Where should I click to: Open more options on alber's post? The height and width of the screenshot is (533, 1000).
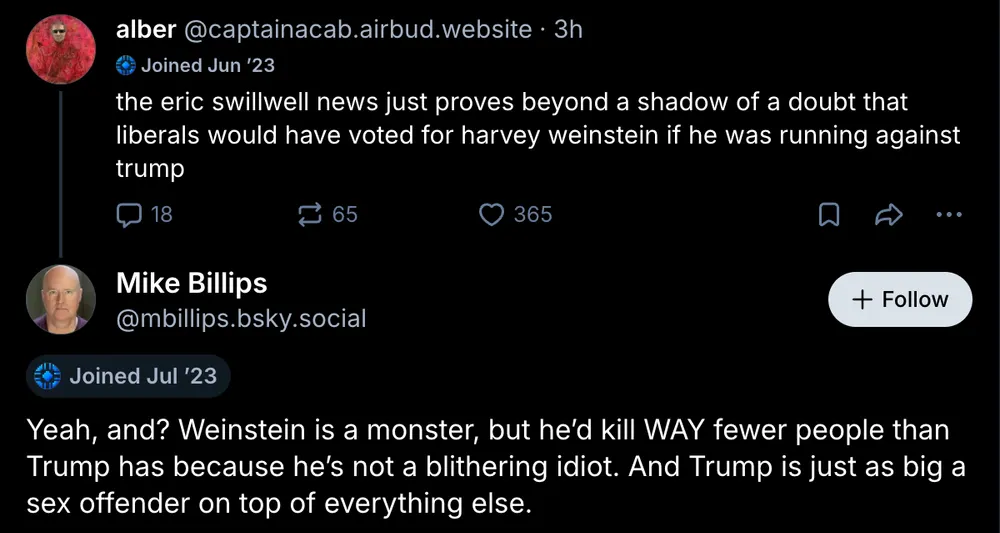click(x=948, y=214)
